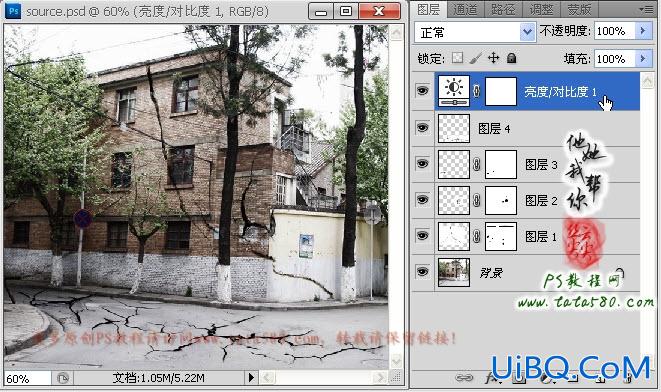Switch to the 路径 tab

tap(503, 9)
